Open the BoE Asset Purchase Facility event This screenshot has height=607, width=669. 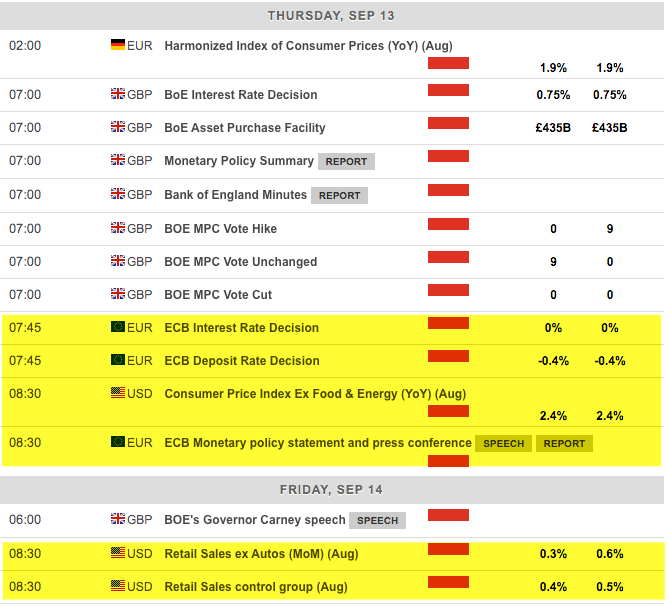[245, 128]
